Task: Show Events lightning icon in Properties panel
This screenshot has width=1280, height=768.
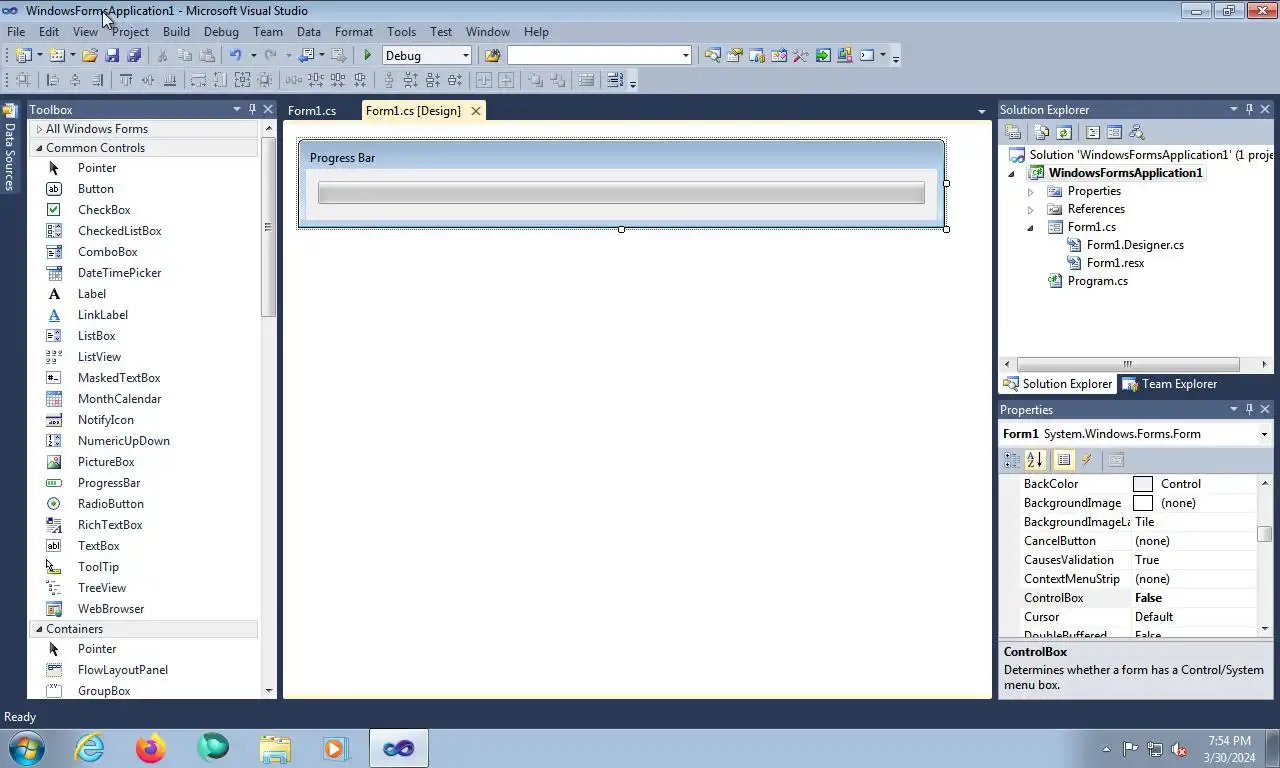Action: tap(1087, 460)
